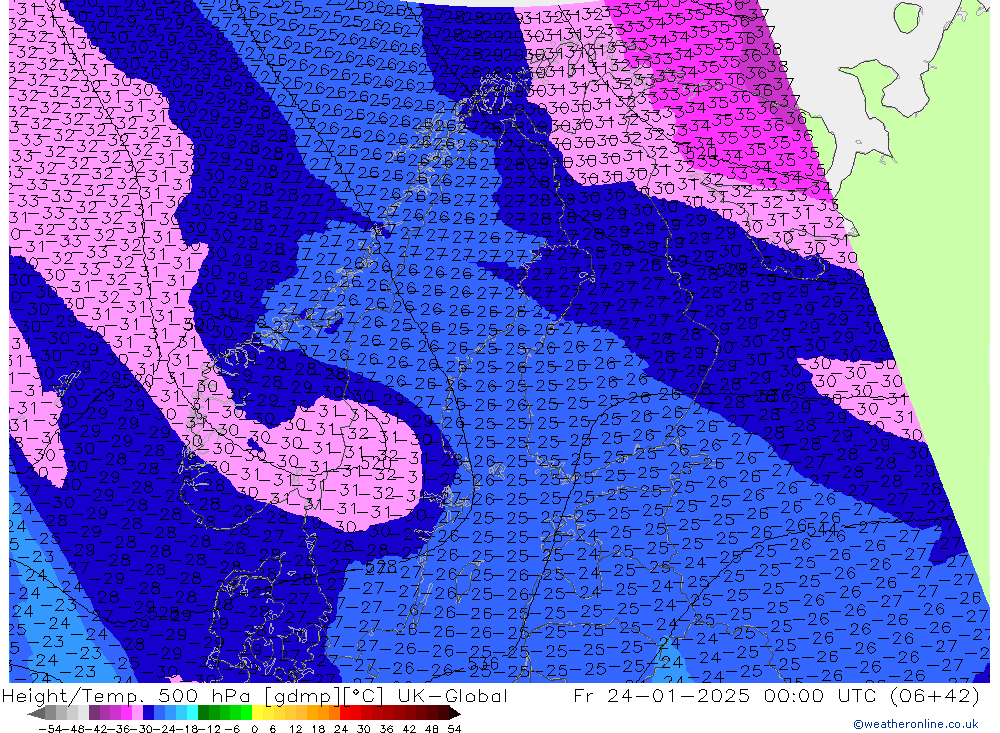Click the '-54' legend scale value
Viewport: 1000px width, 733px height.
(50, 729)
